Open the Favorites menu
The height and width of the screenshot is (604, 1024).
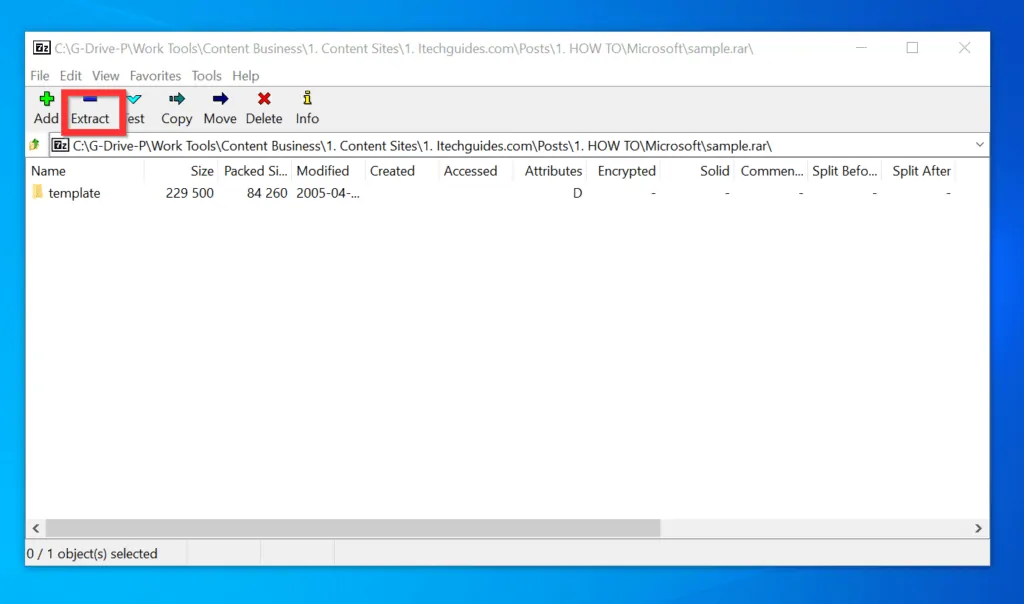click(155, 76)
